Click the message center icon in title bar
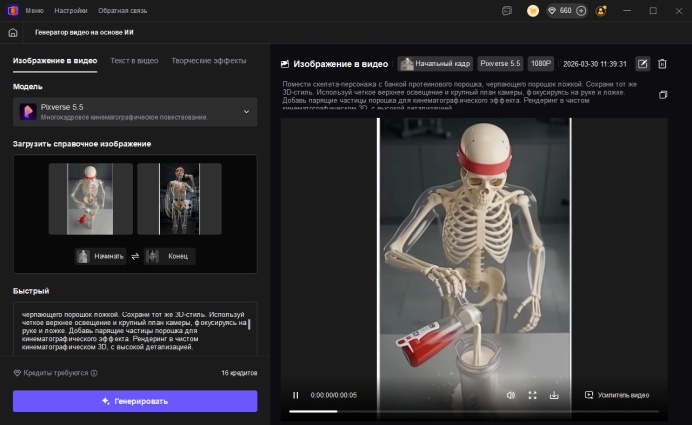This screenshot has width=692, height=425. point(507,11)
